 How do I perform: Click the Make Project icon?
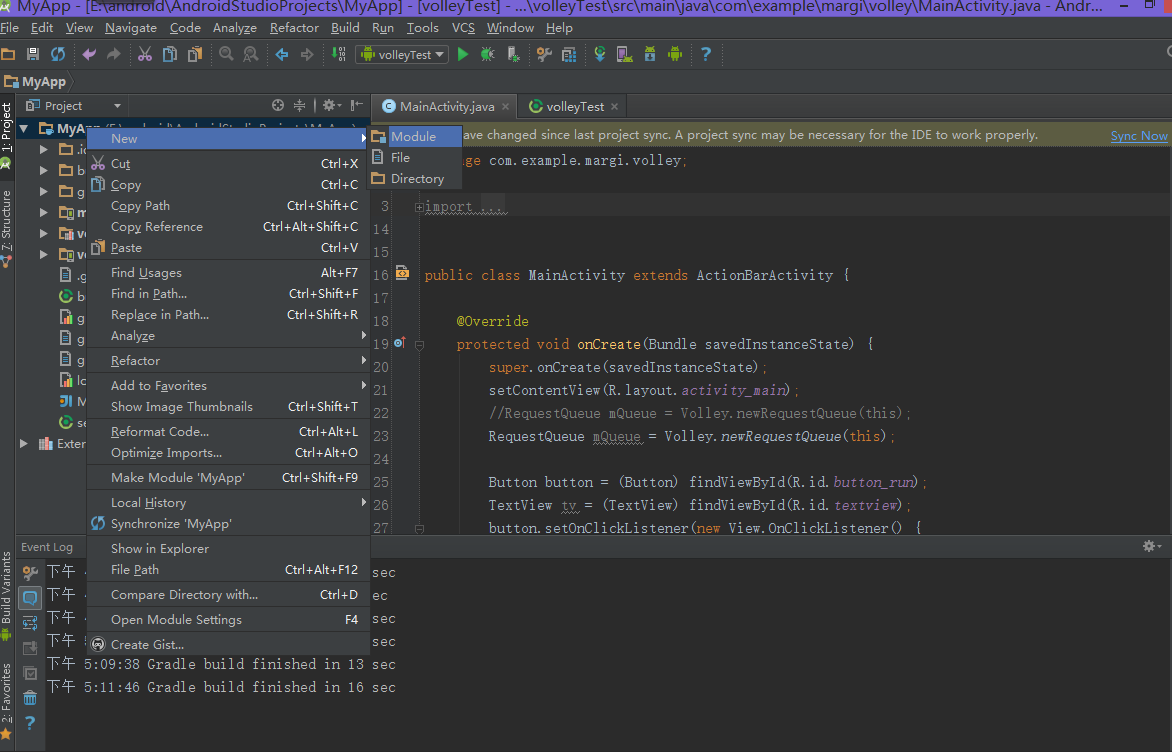click(x=338, y=54)
